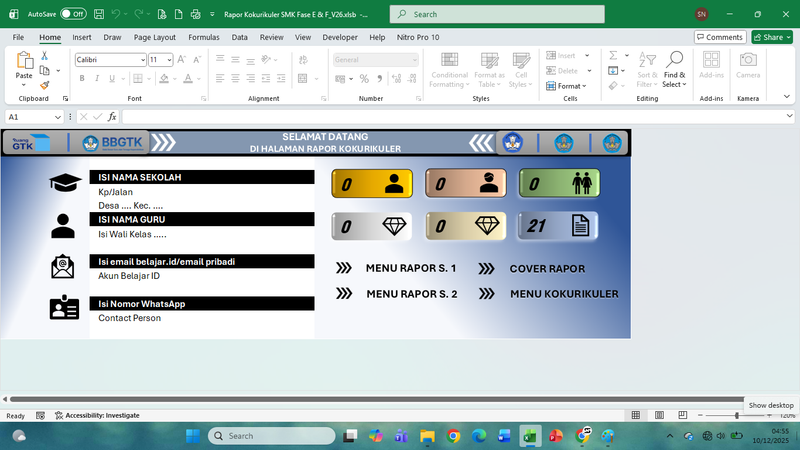
Task: Switch to Page Break Preview
Action: 683,415
